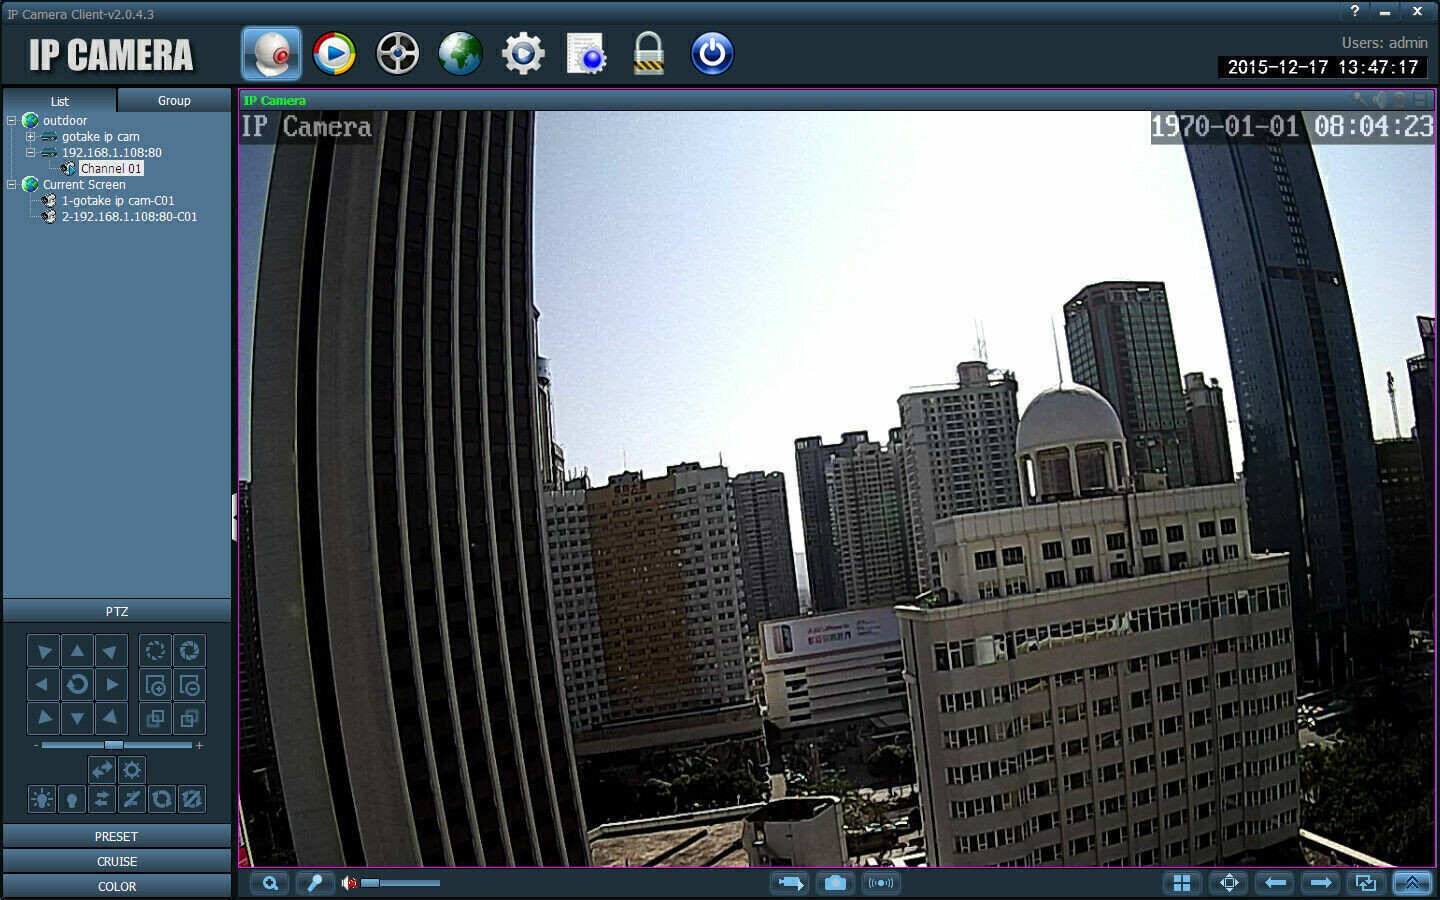This screenshot has width=1440, height=900.
Task: Collapse the left sidebar with splitter handle
Action: (235, 517)
